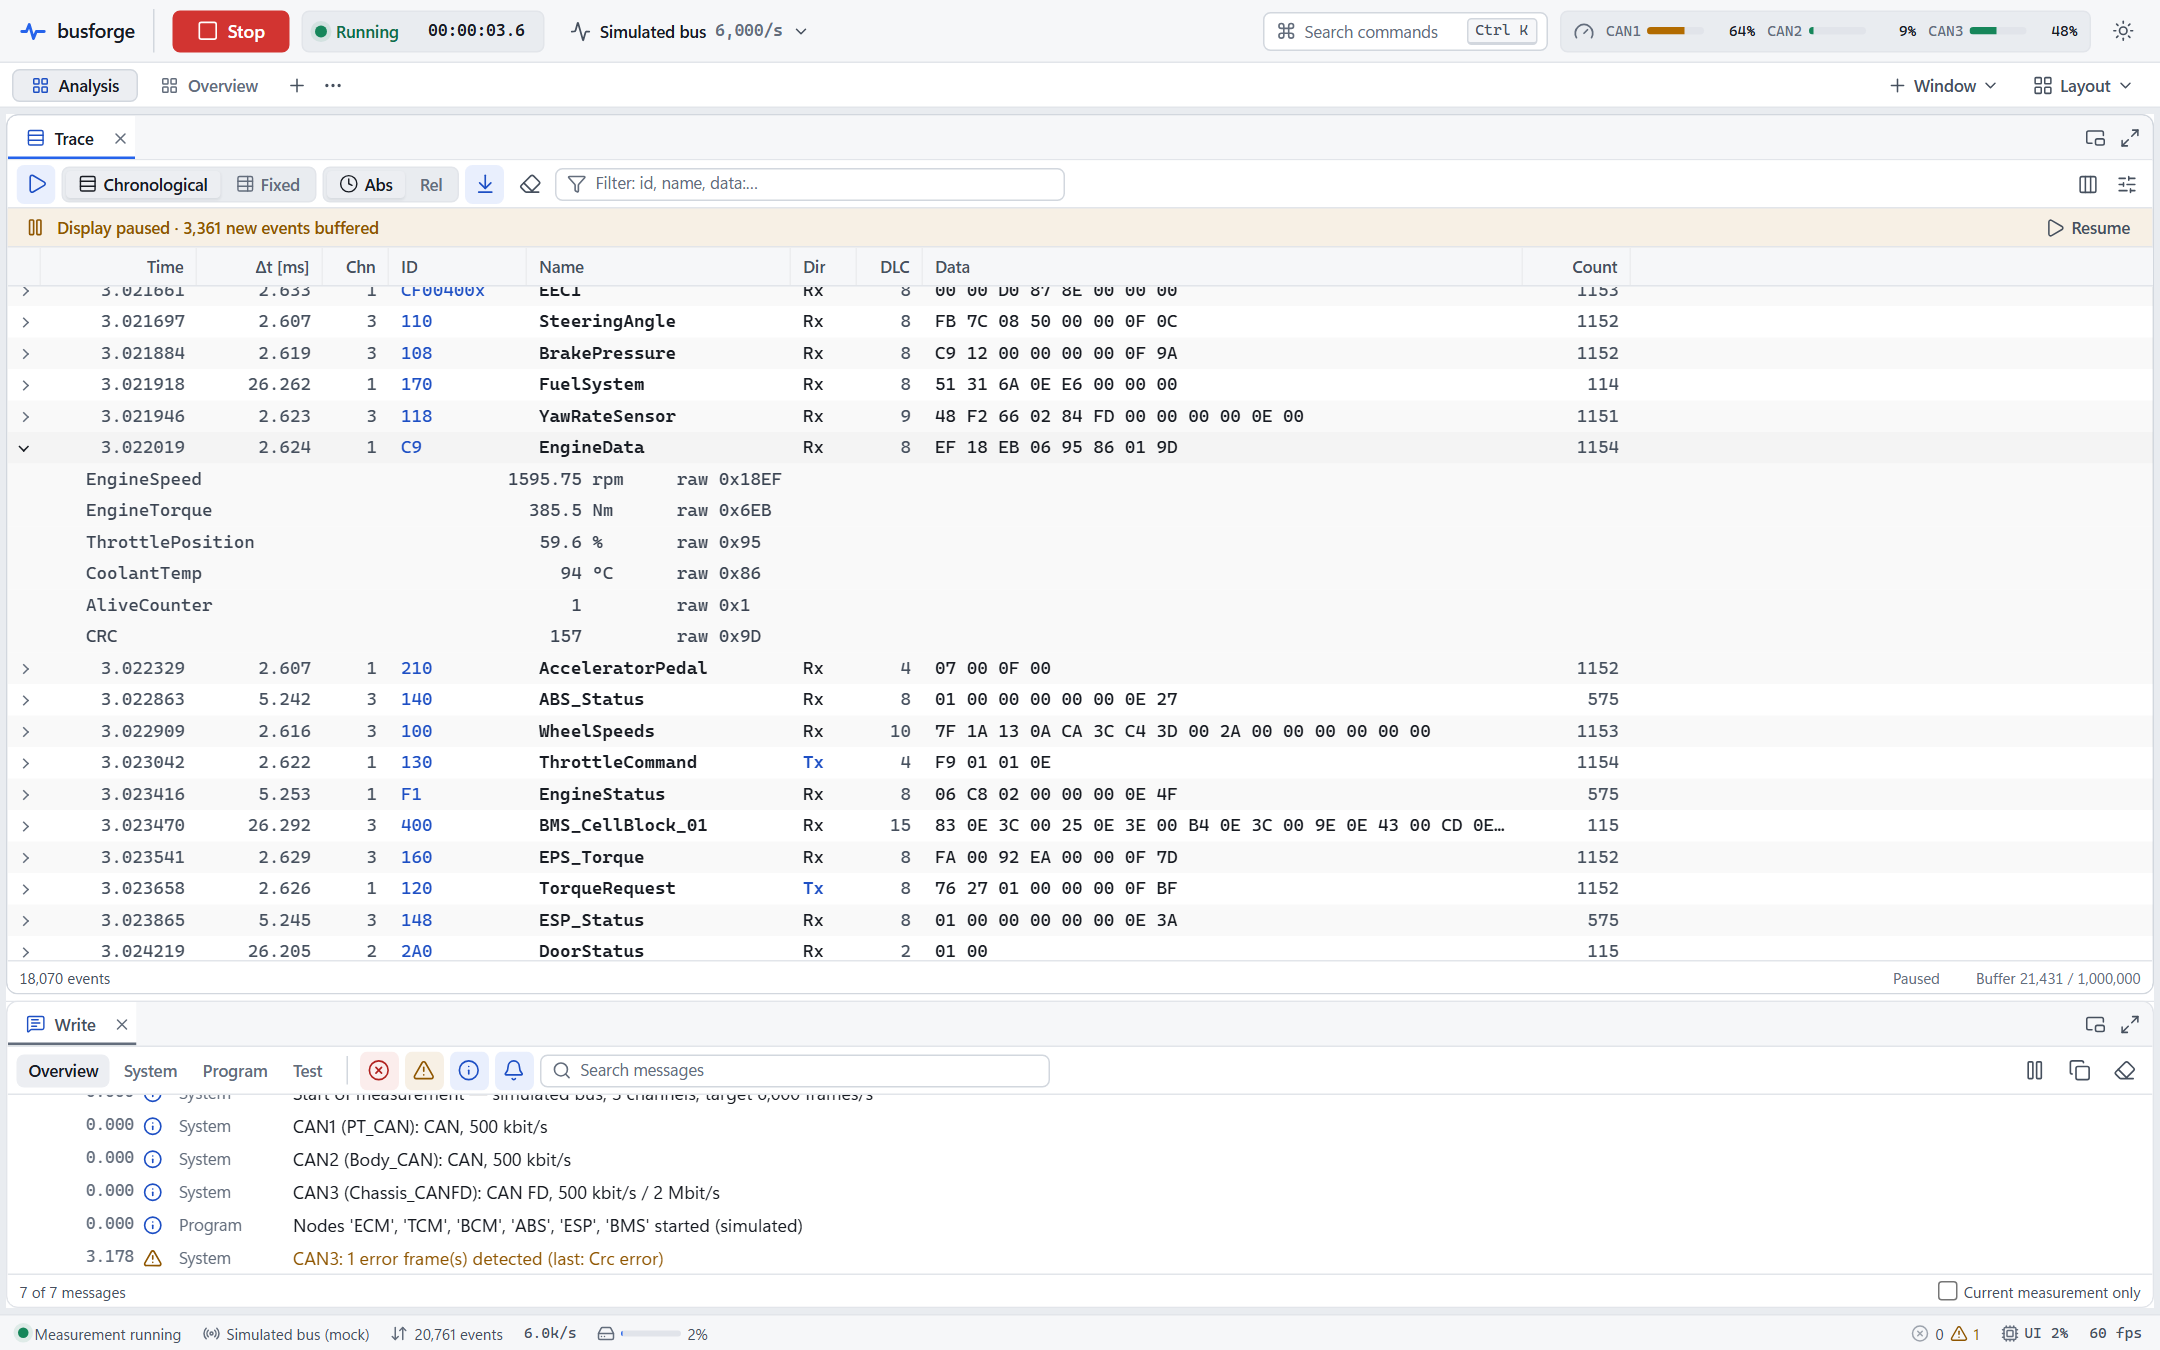Select the System tab in Write panel
The image size is (2160, 1350).
tap(150, 1071)
